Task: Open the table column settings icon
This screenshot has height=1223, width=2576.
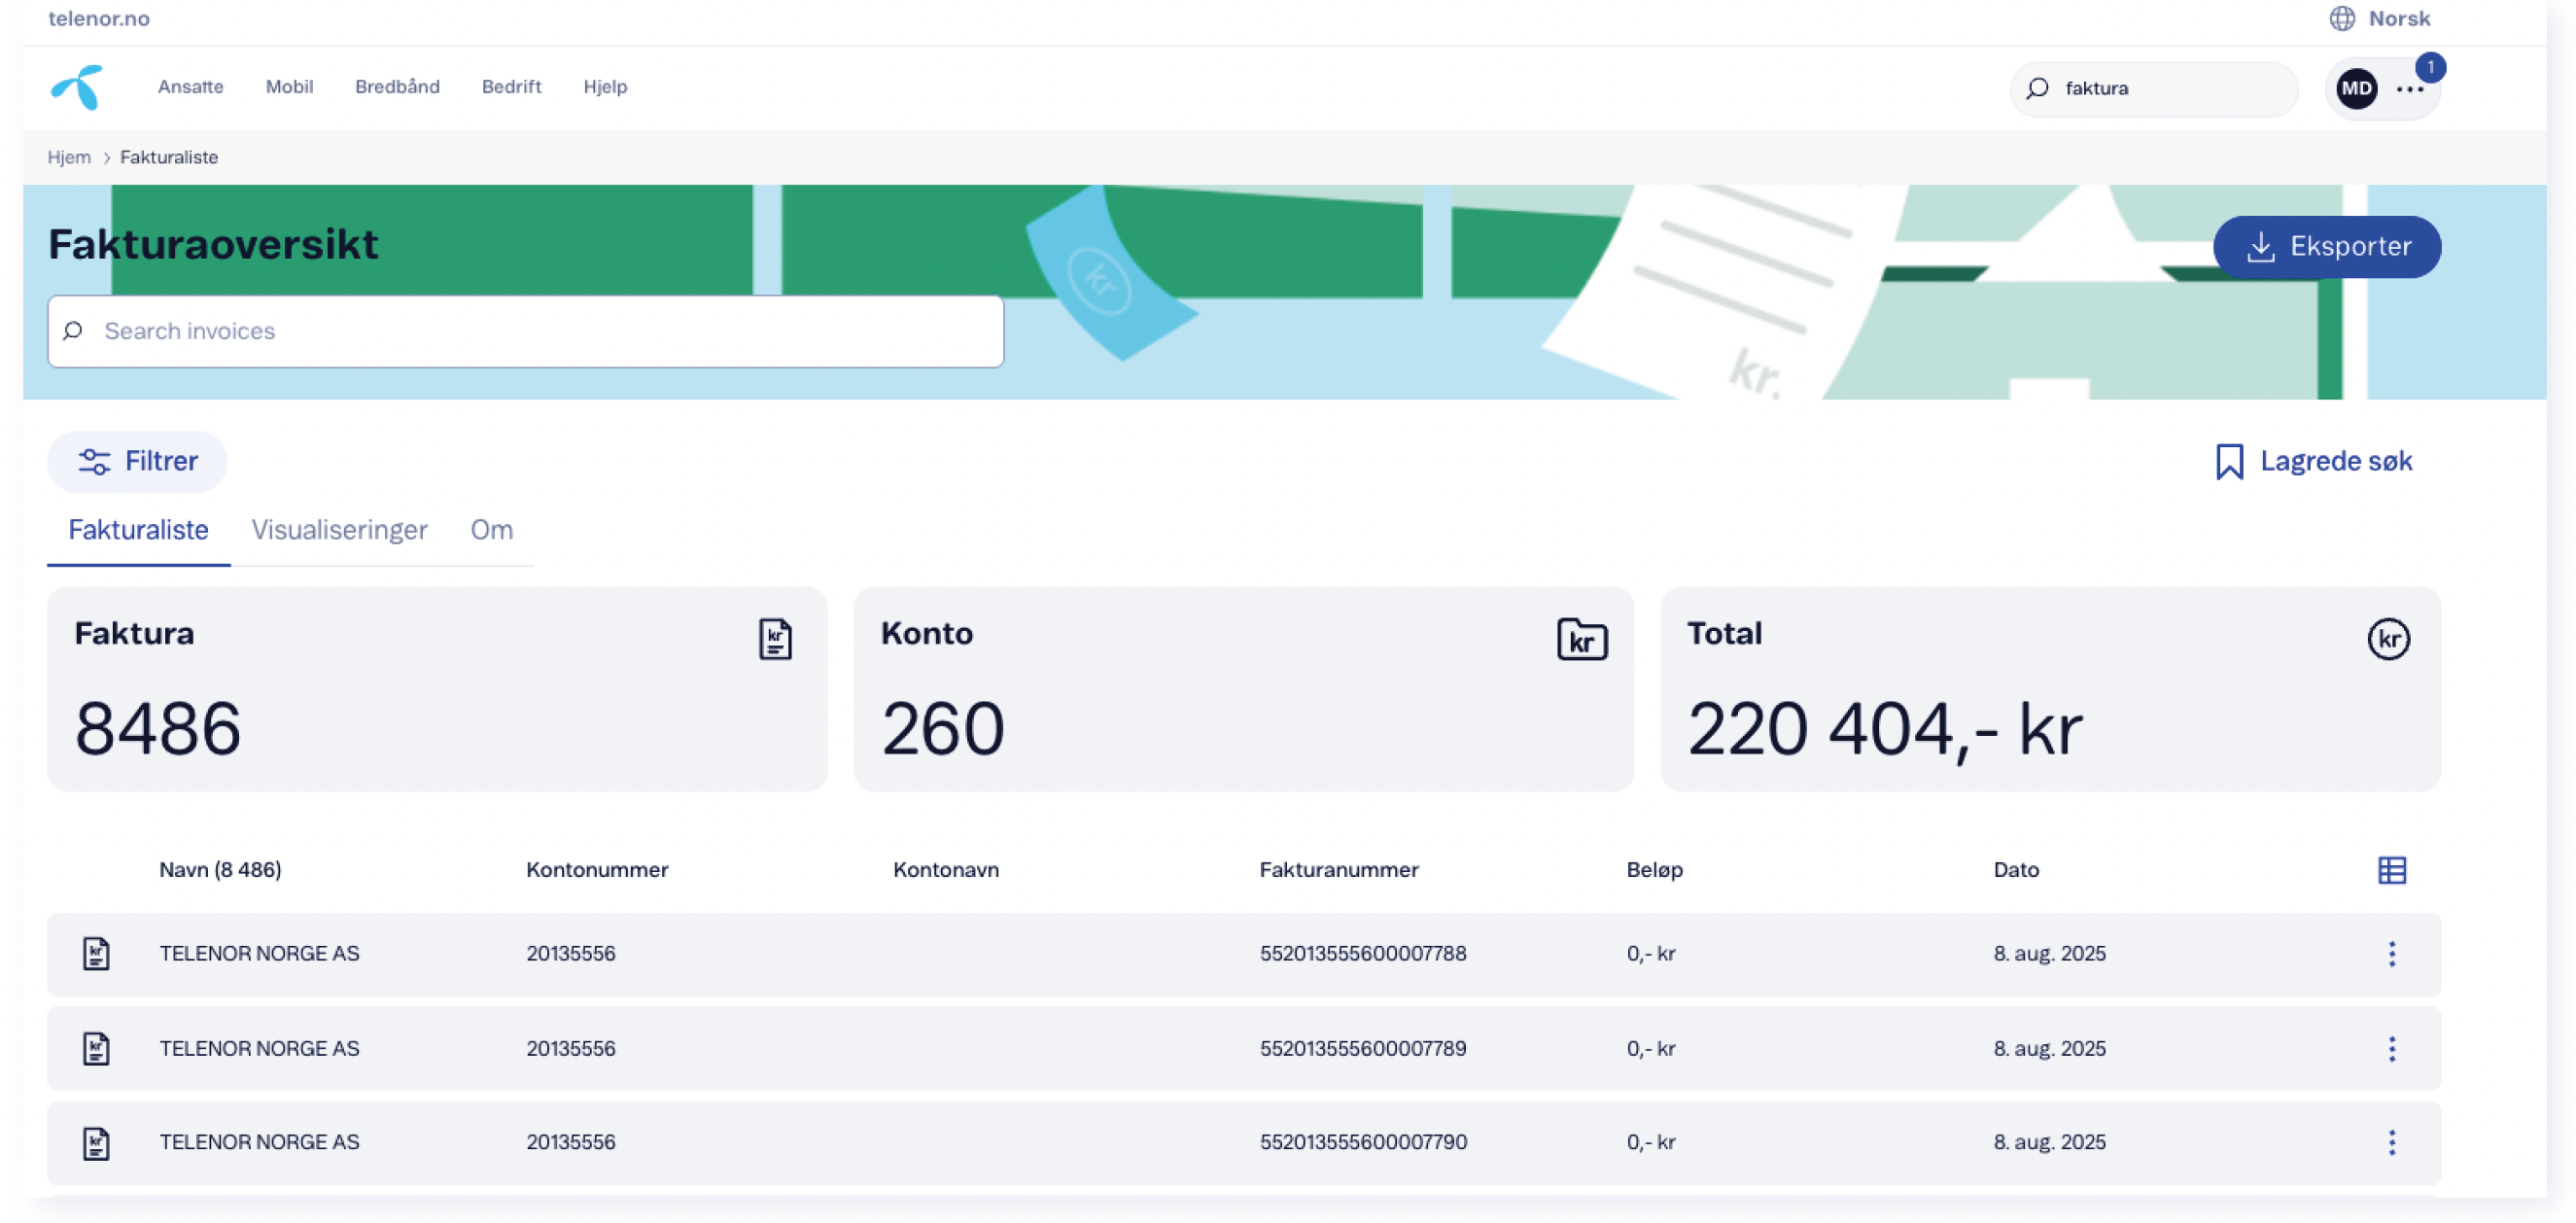Action: [2392, 870]
